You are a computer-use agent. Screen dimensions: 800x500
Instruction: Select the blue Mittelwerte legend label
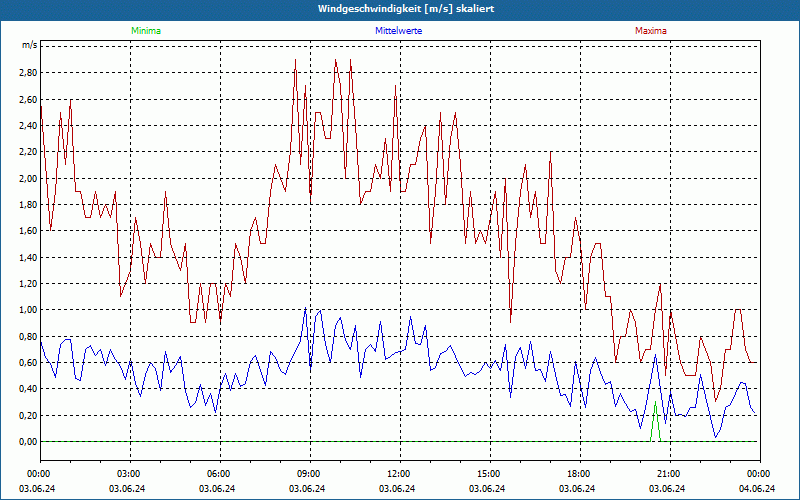click(400, 31)
